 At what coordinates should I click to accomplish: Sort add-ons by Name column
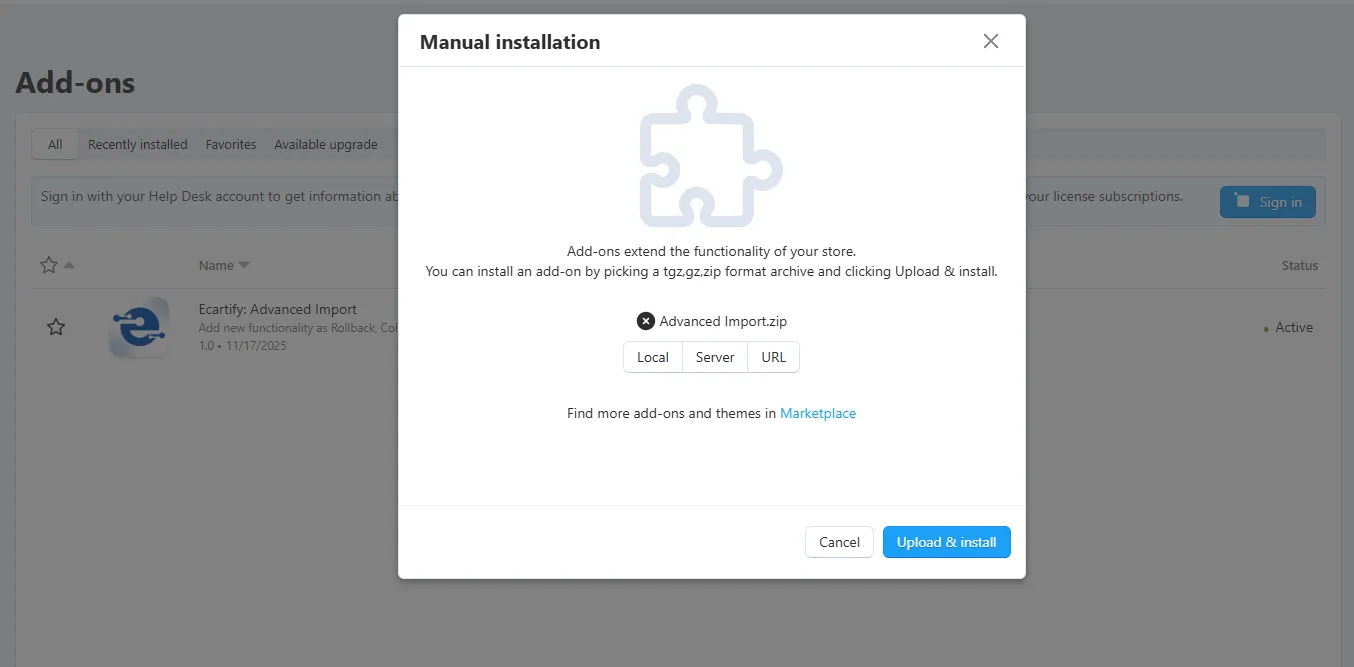point(224,265)
